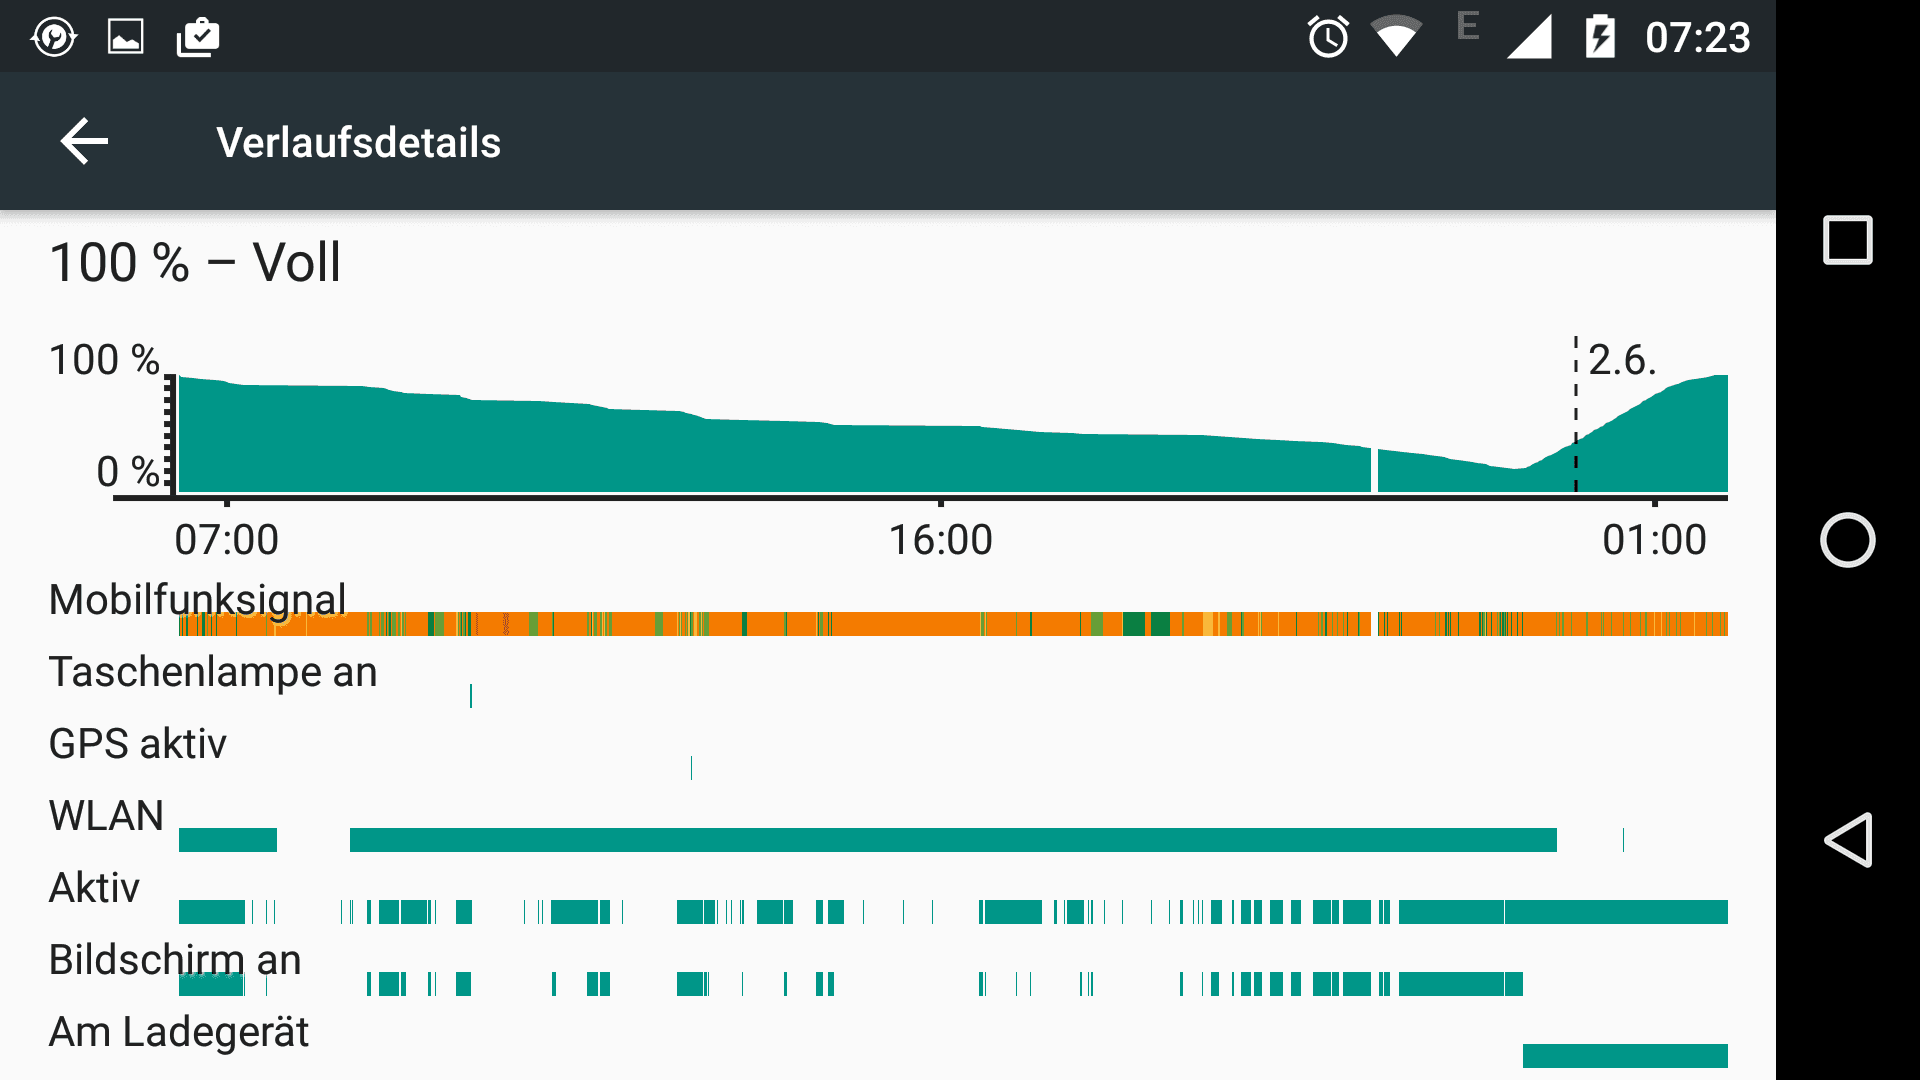The image size is (1920, 1080).
Task: Click the Taschenlampe an tick mark
Action: coord(471,696)
